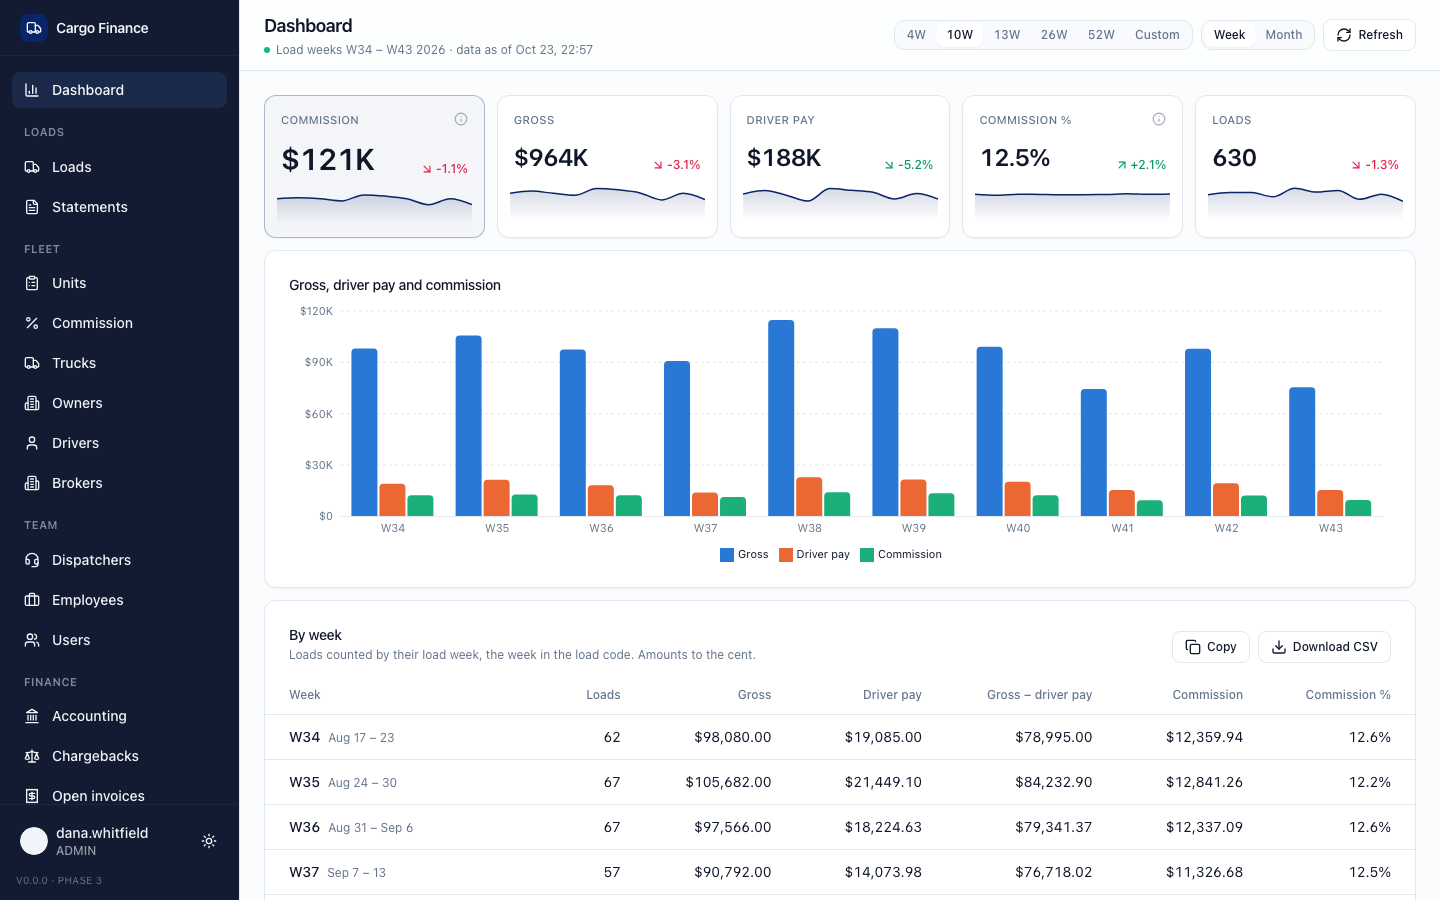Screen dimensions: 1440x900
Task: Click the Employees briefcase icon
Action: click(x=32, y=600)
